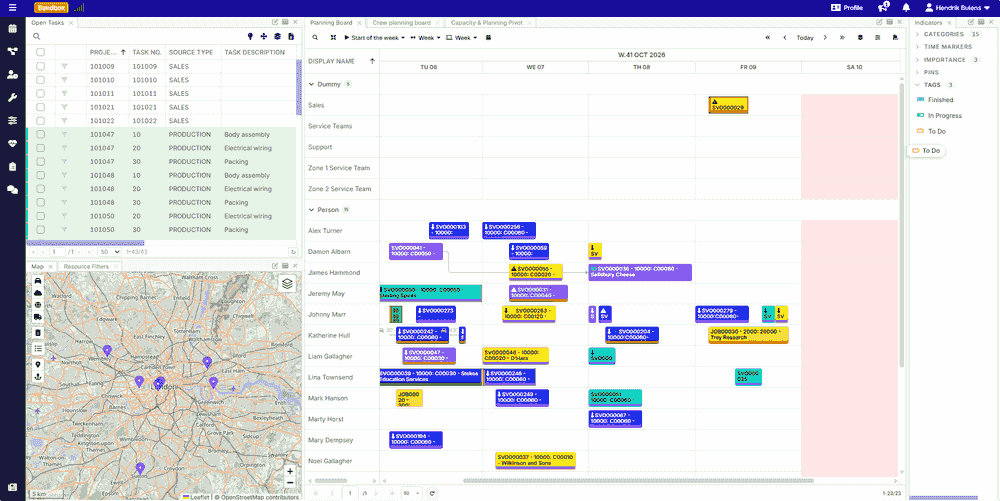Open the wrench tools sidebar icon

tap(13, 98)
